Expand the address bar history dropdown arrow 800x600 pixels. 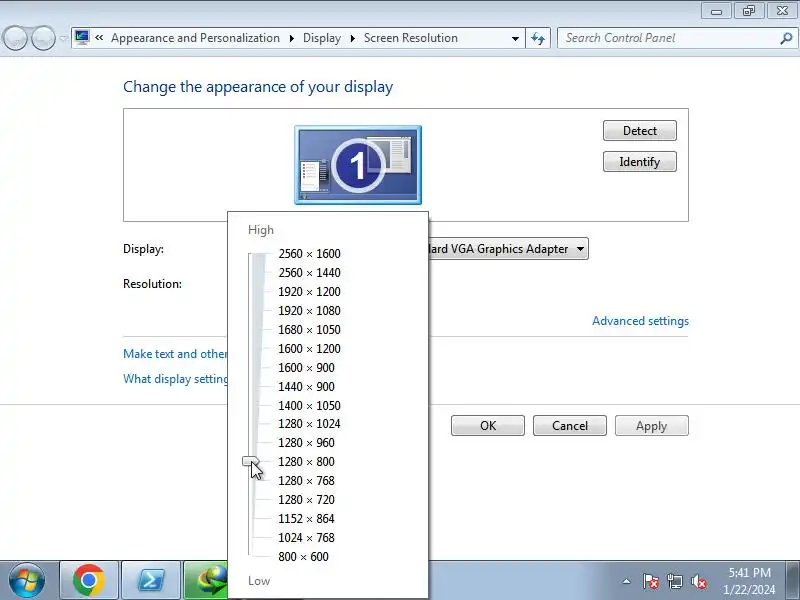click(x=515, y=38)
